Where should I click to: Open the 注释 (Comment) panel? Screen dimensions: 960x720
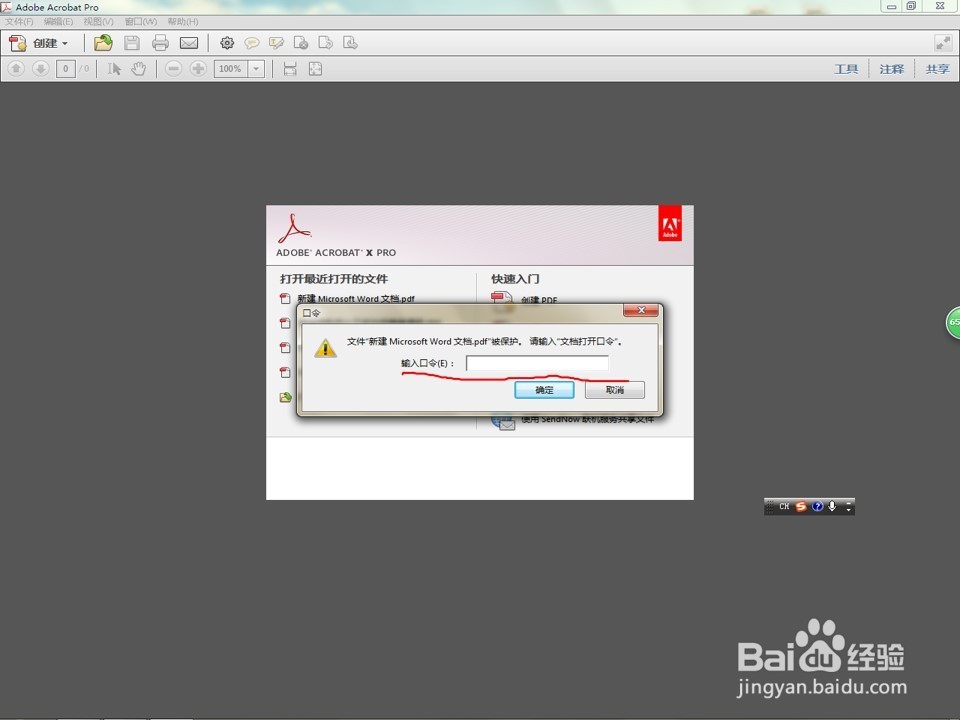pyautogui.click(x=891, y=69)
